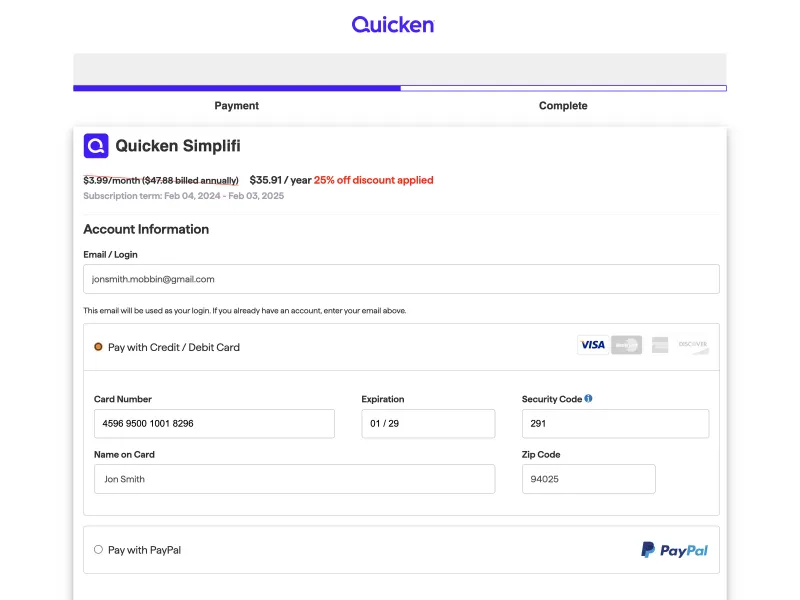Click the Expiration date field
Image resolution: width=800 pixels, height=600 pixels.
click(429, 423)
